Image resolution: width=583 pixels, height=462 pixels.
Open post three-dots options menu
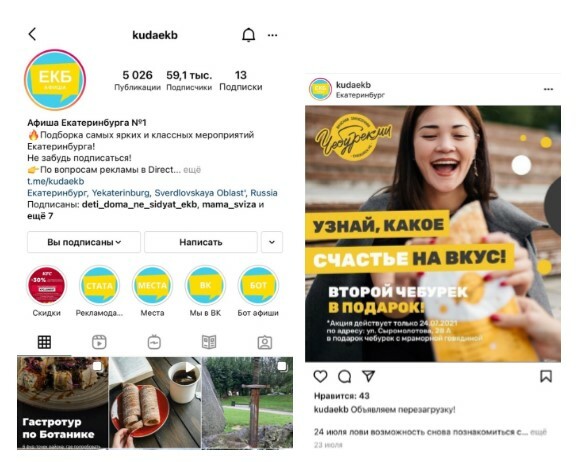548,89
